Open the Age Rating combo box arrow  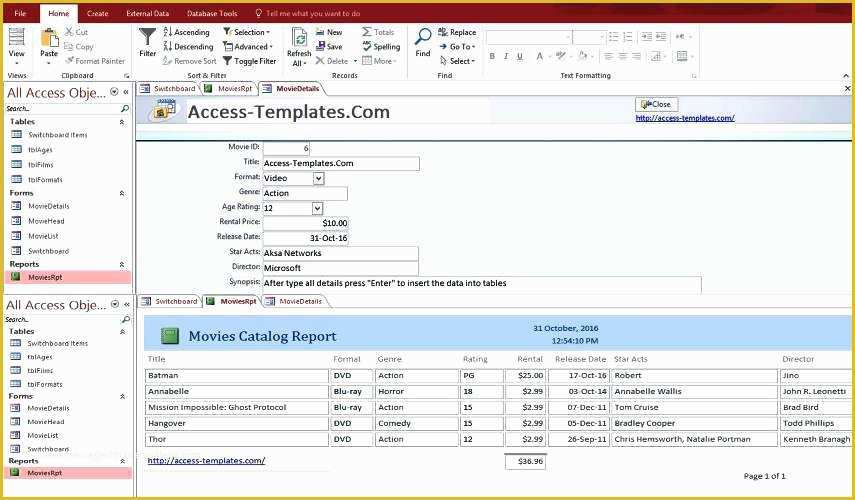pyautogui.click(x=317, y=208)
